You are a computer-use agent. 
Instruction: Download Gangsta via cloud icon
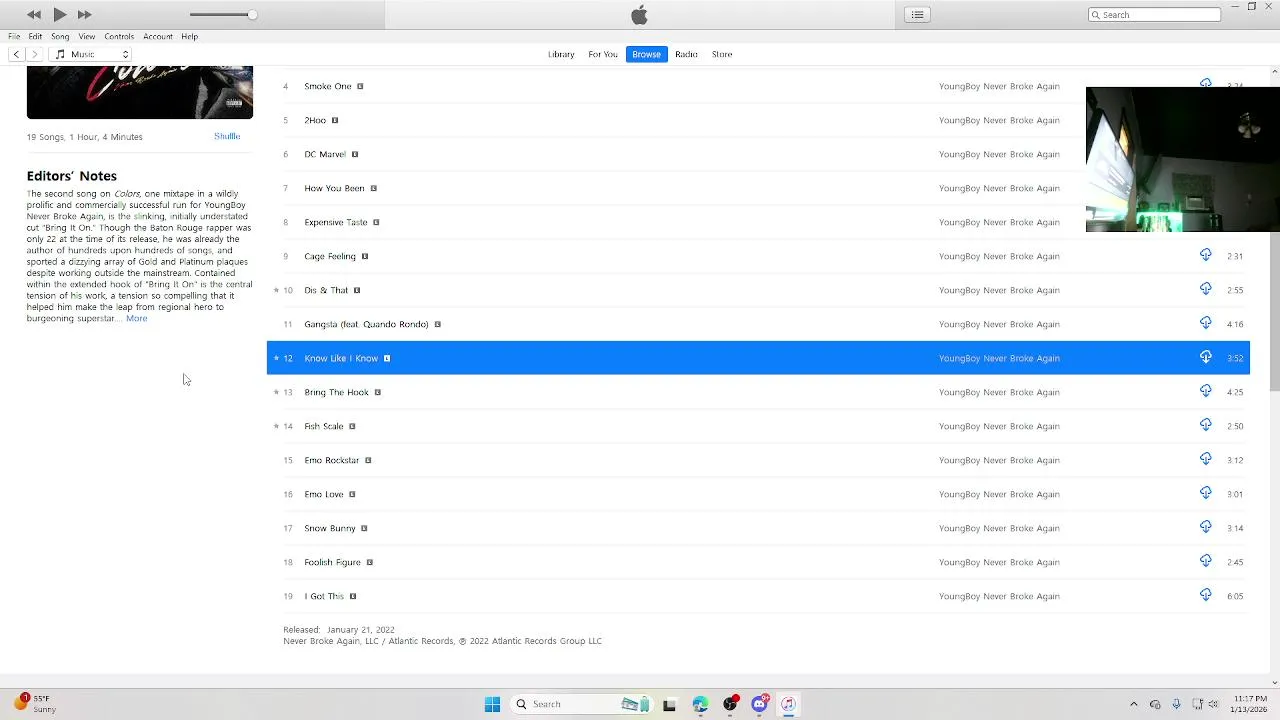click(x=1205, y=323)
